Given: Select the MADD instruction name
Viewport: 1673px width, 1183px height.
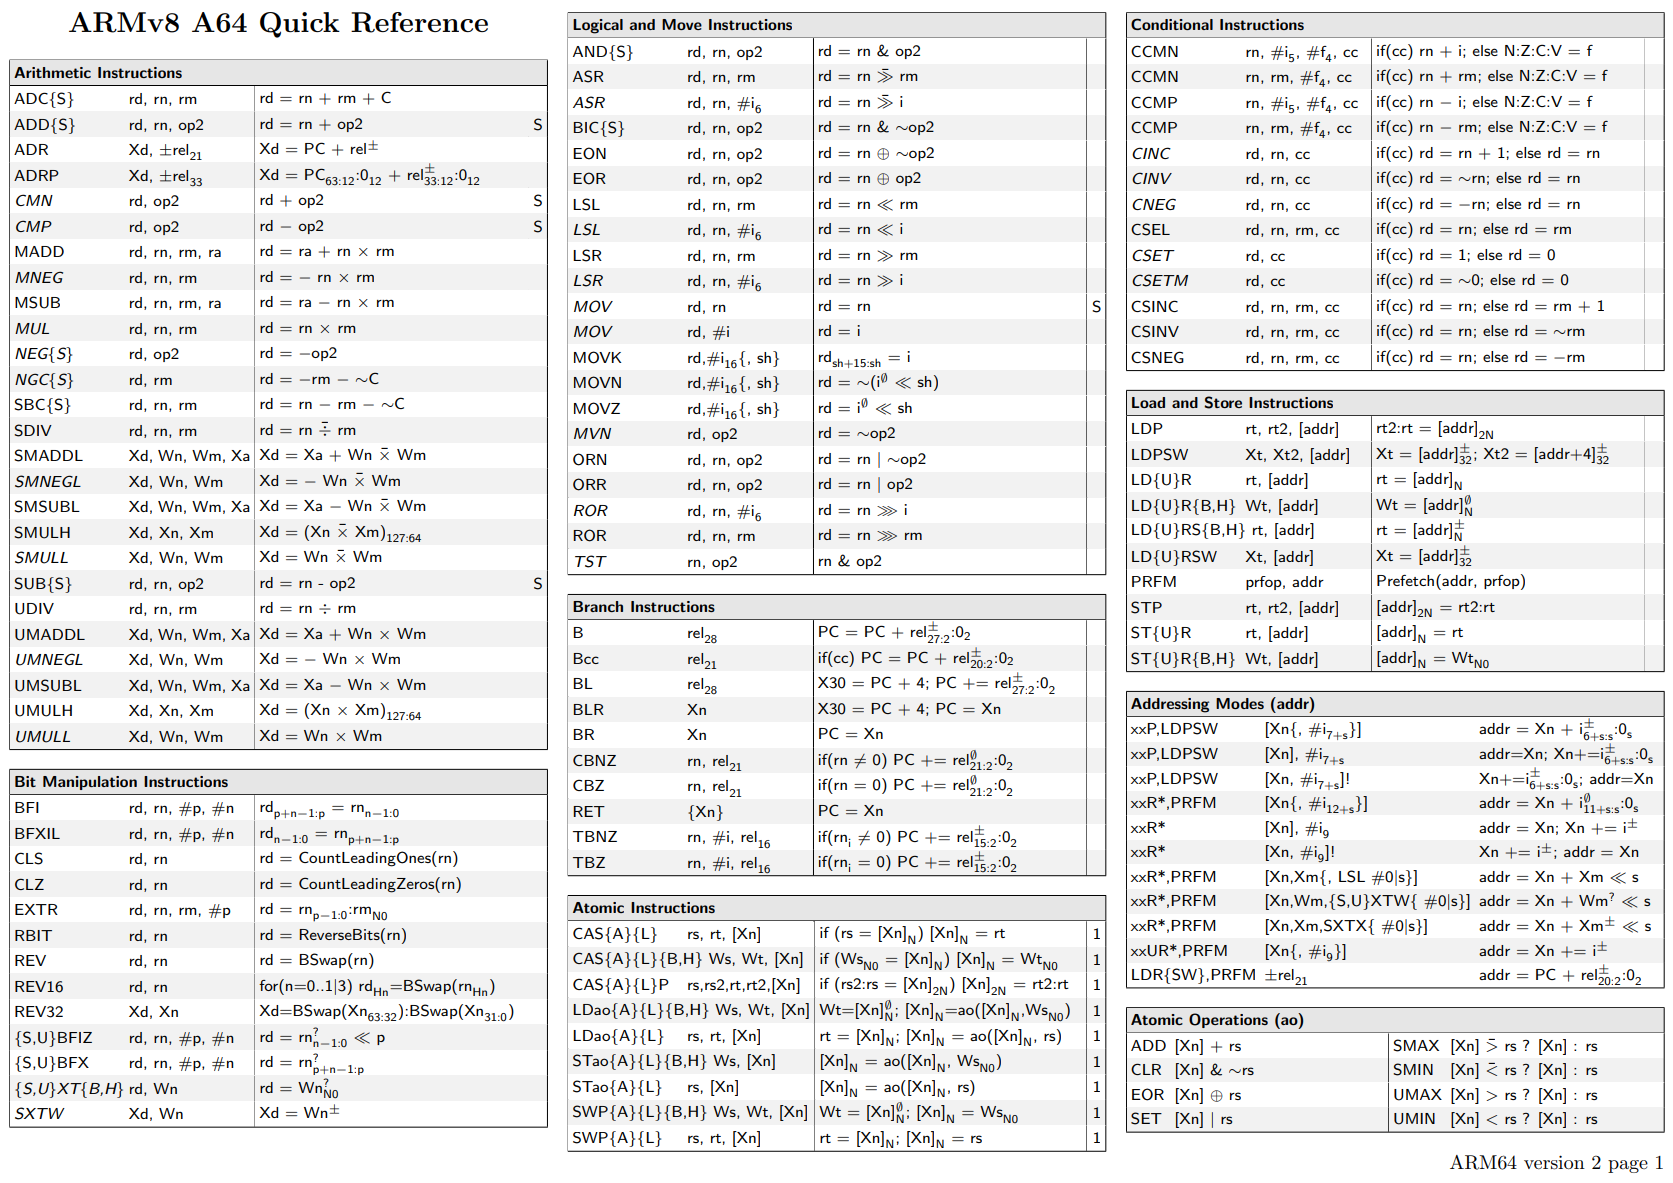Looking at the screenshot, I should (39, 252).
